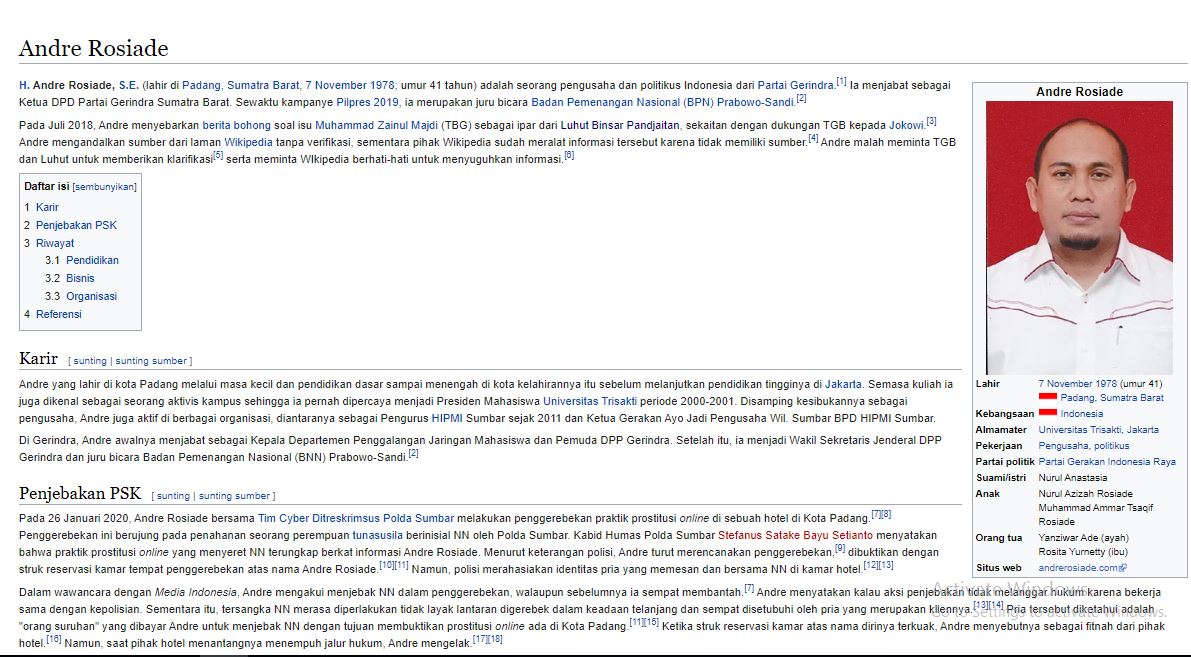Jump to Karir in the contents list
1191x657 pixels.
click(47, 207)
